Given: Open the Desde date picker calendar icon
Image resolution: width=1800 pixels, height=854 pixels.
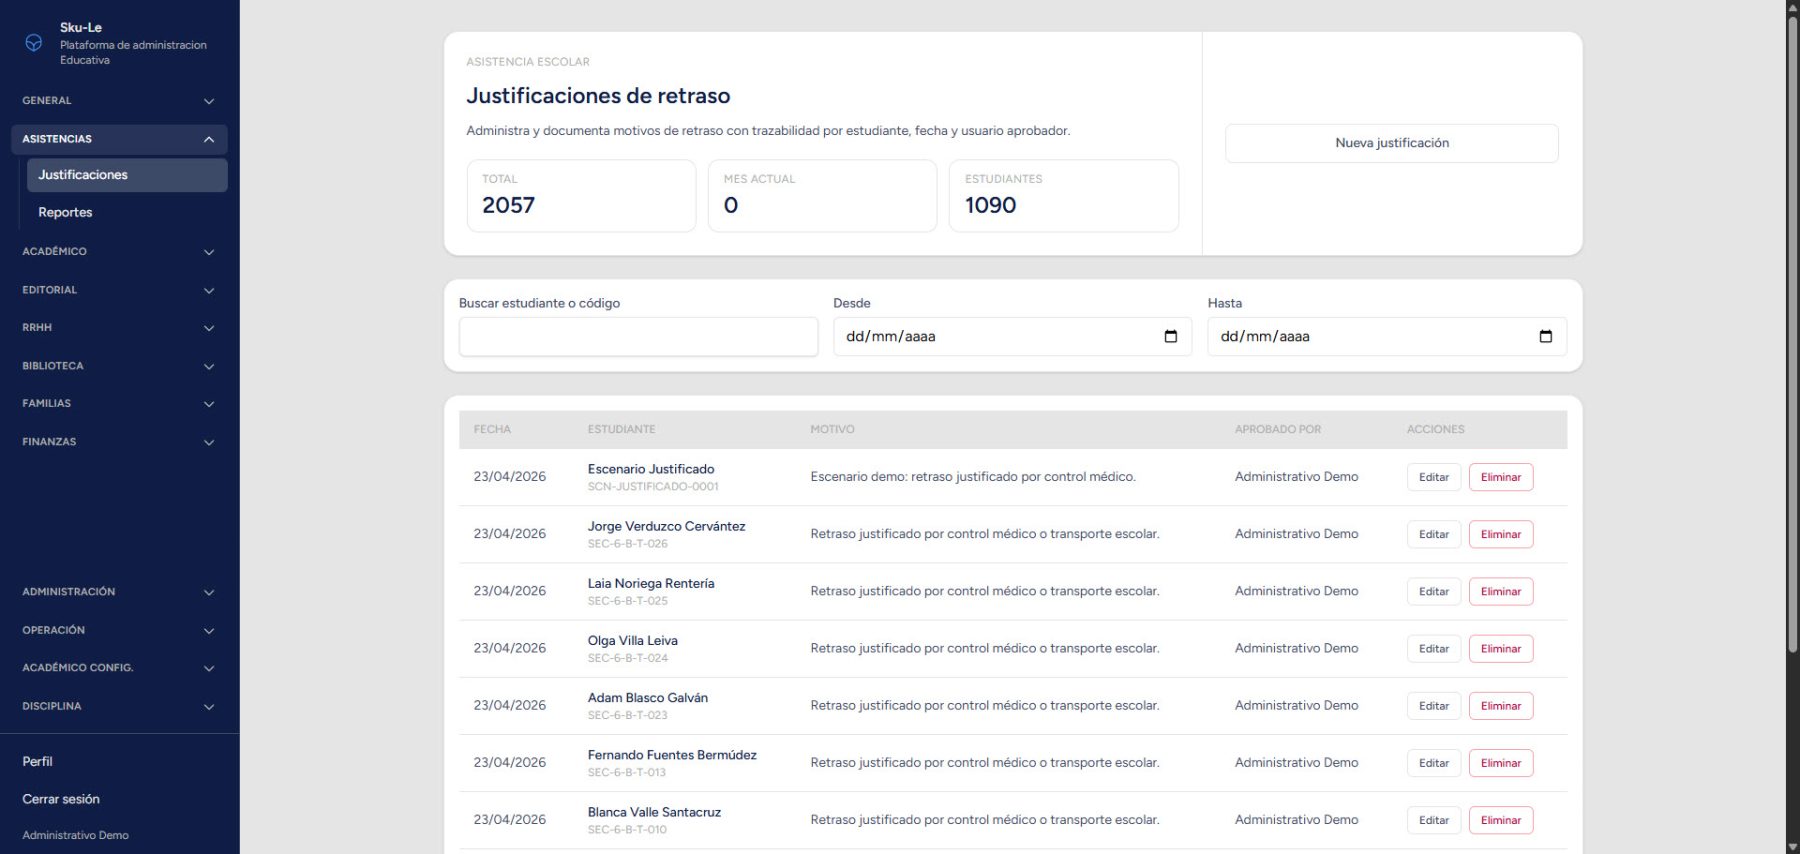Looking at the screenshot, I should [1170, 336].
